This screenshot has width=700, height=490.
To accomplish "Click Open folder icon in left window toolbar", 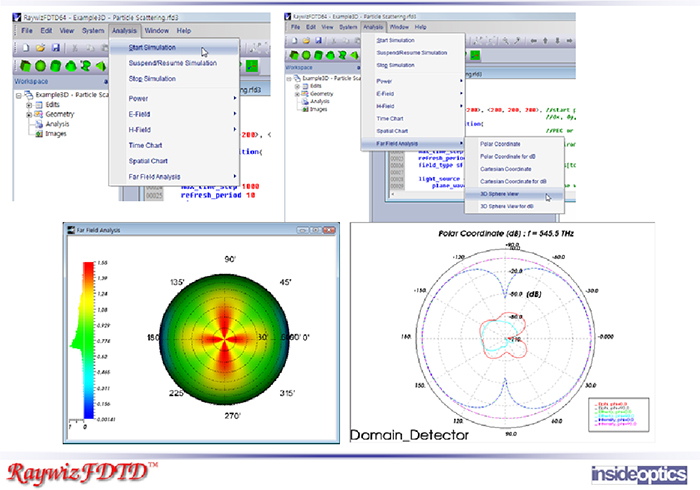I will (40, 47).
